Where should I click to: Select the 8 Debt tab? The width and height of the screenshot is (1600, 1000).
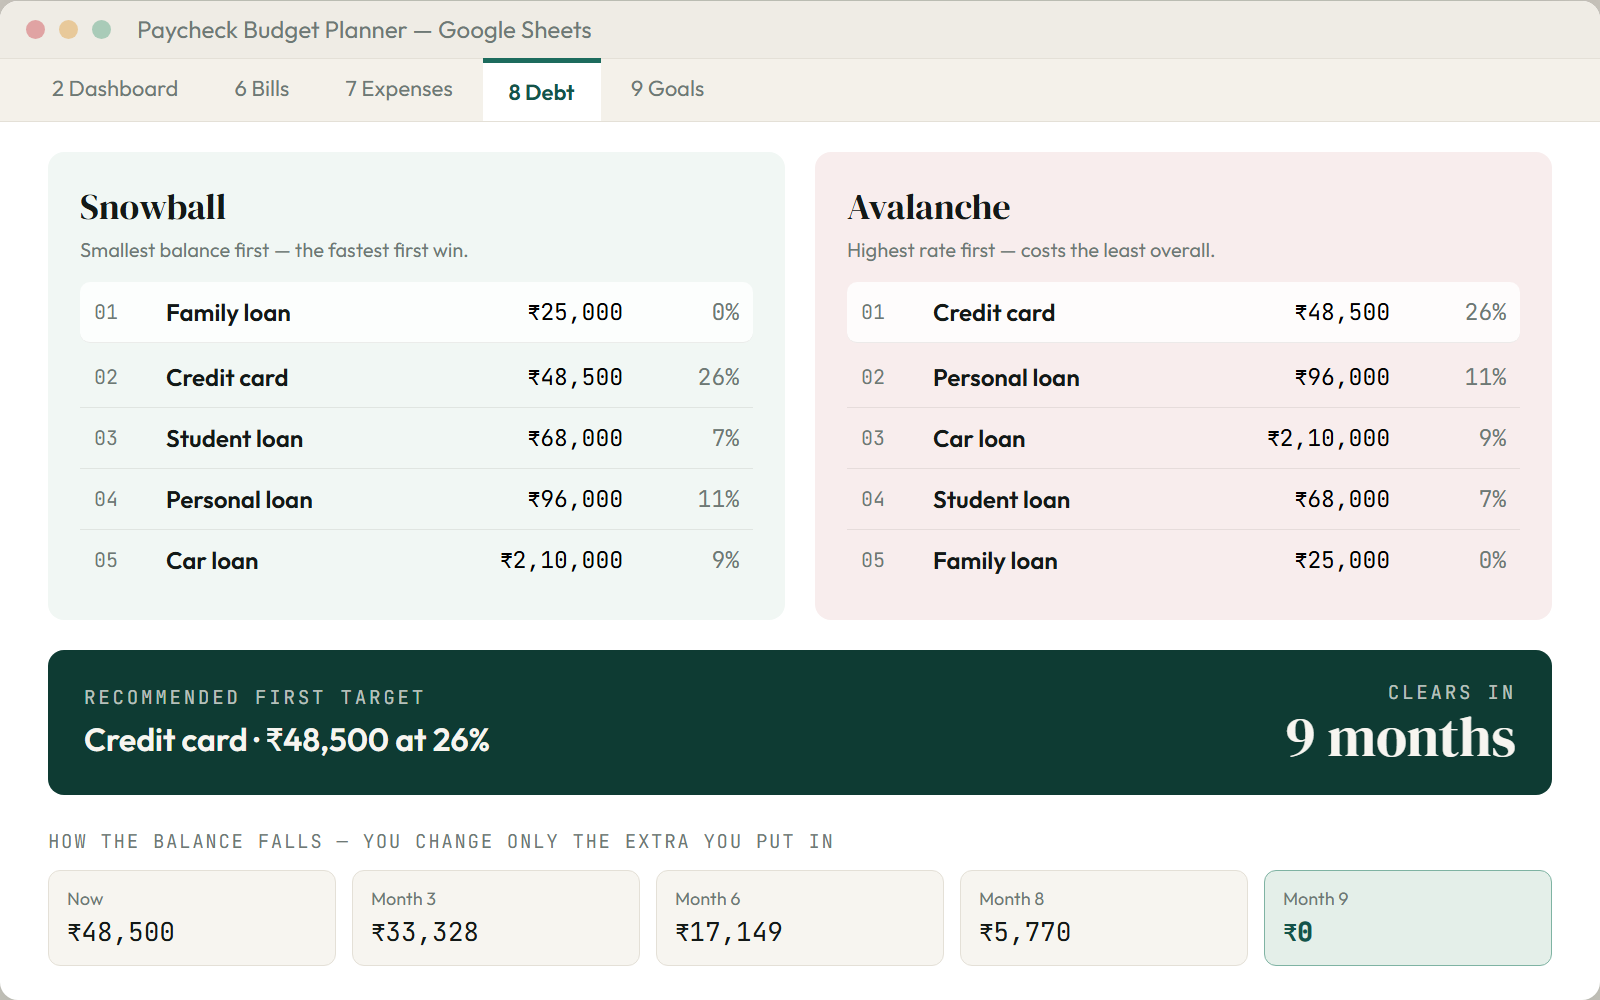click(542, 91)
